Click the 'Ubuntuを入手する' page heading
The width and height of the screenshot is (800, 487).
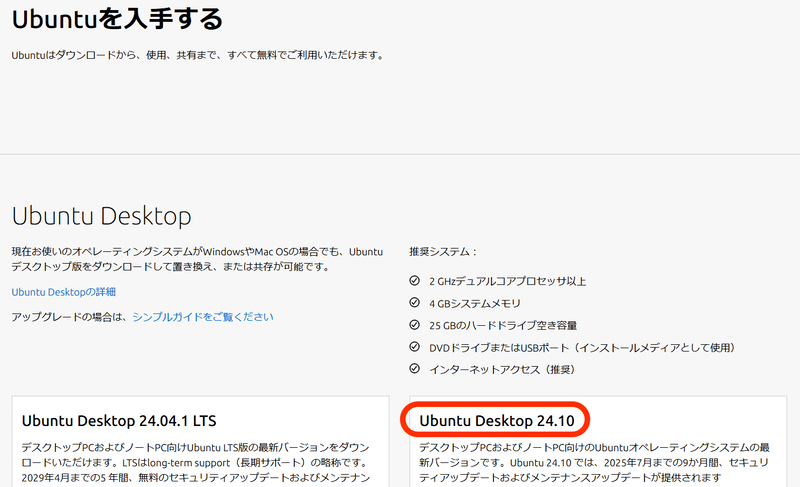117,19
